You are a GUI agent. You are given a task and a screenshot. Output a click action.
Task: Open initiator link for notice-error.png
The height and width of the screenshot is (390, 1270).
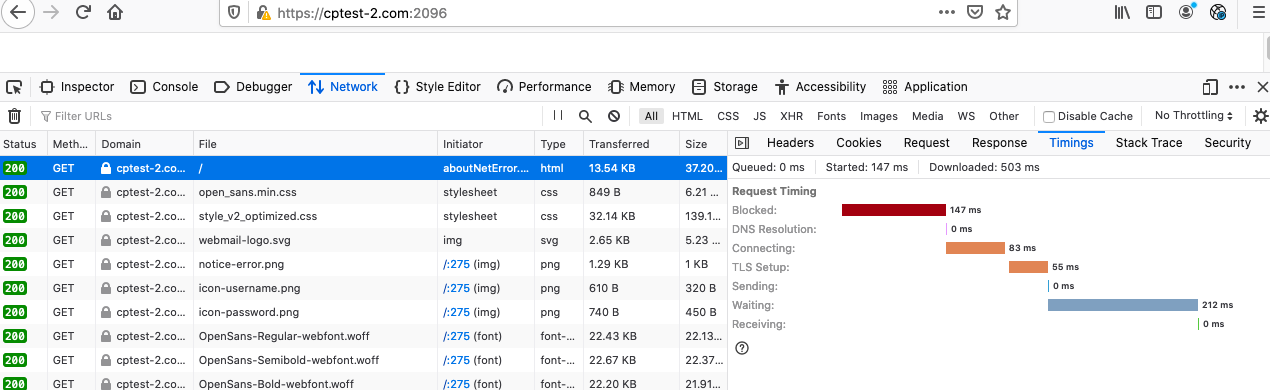click(456, 264)
